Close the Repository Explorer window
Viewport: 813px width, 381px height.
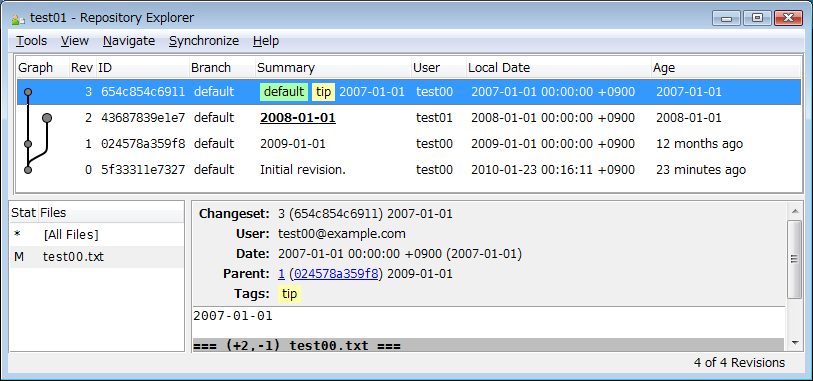[788, 18]
